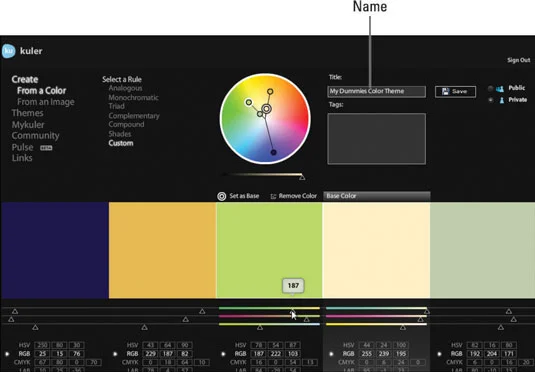Viewport: 535px width, 372px height.
Task: Click RGB value 239 under cream swatch
Action: tap(384, 354)
